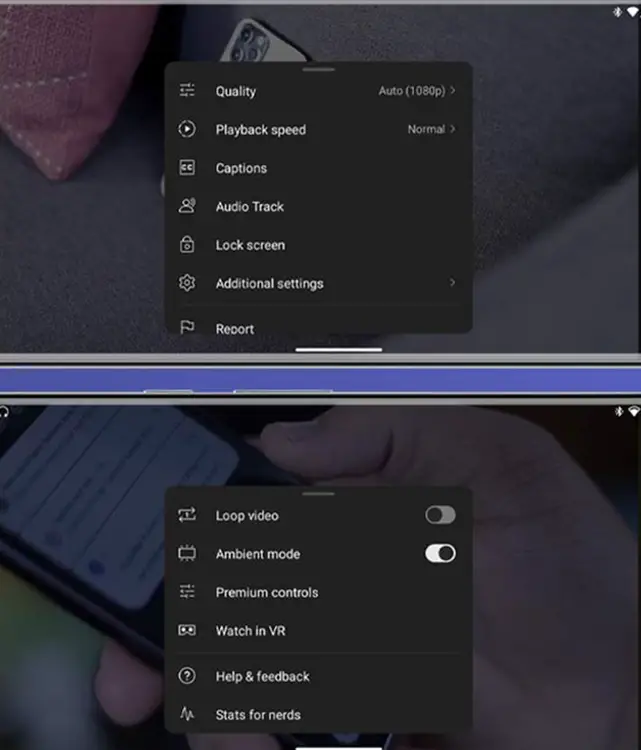The image size is (641, 750).
Task: Grab the upper menu sheet handle
Action: tap(319, 69)
